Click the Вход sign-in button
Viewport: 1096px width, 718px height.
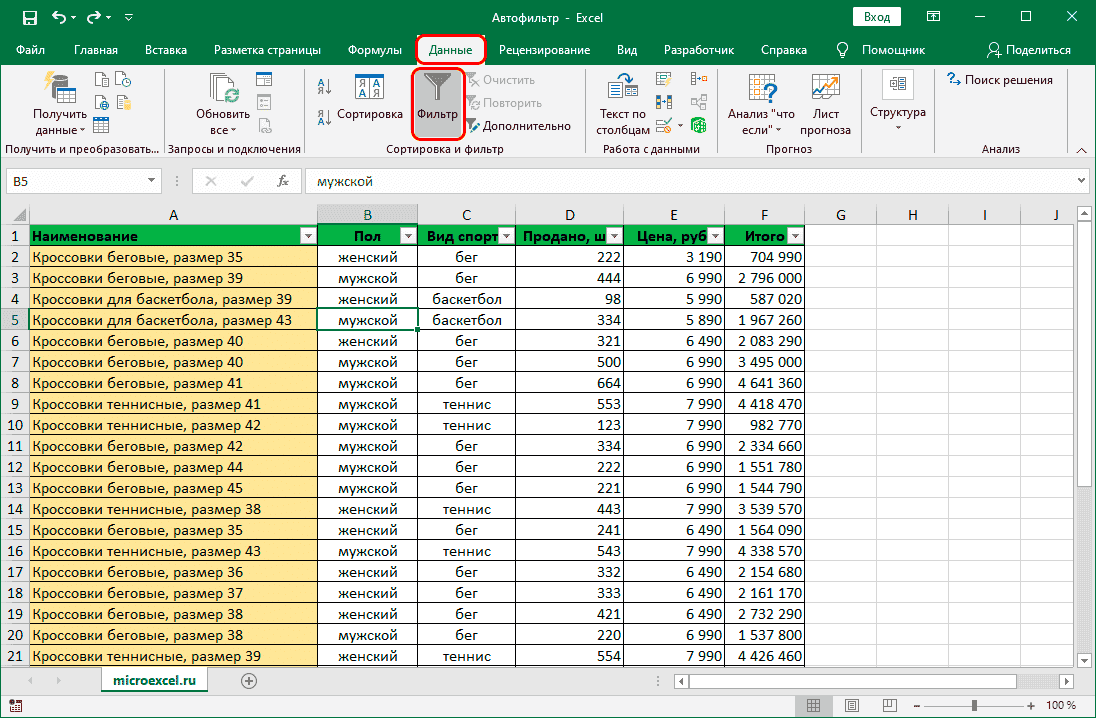(876, 17)
